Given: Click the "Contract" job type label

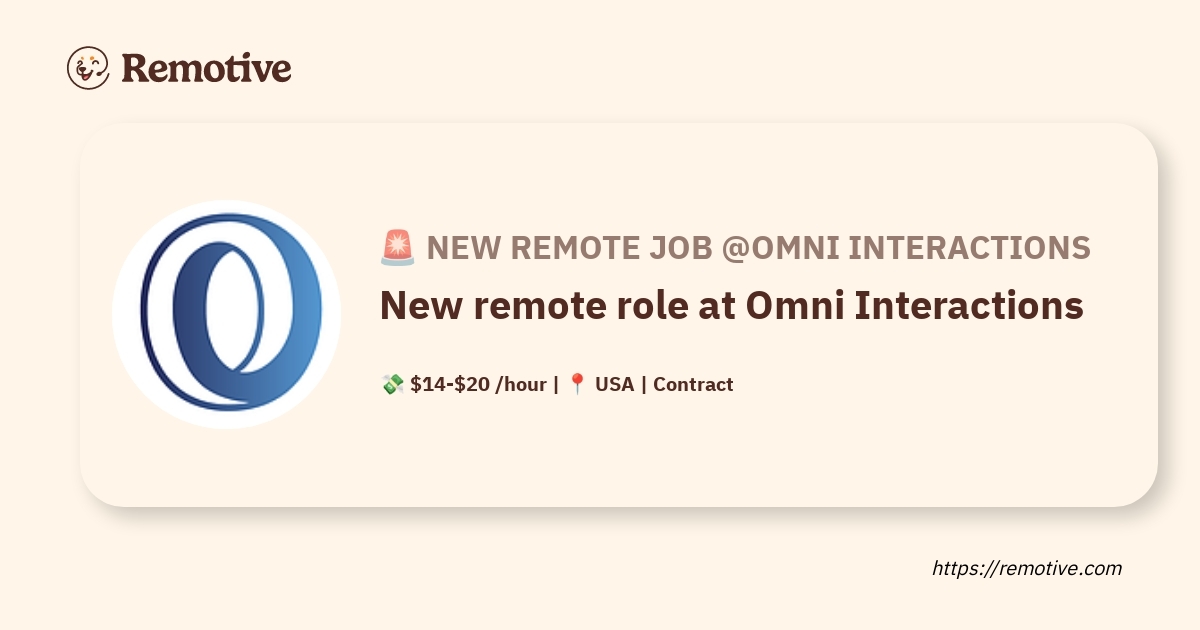Looking at the screenshot, I should coord(693,384).
